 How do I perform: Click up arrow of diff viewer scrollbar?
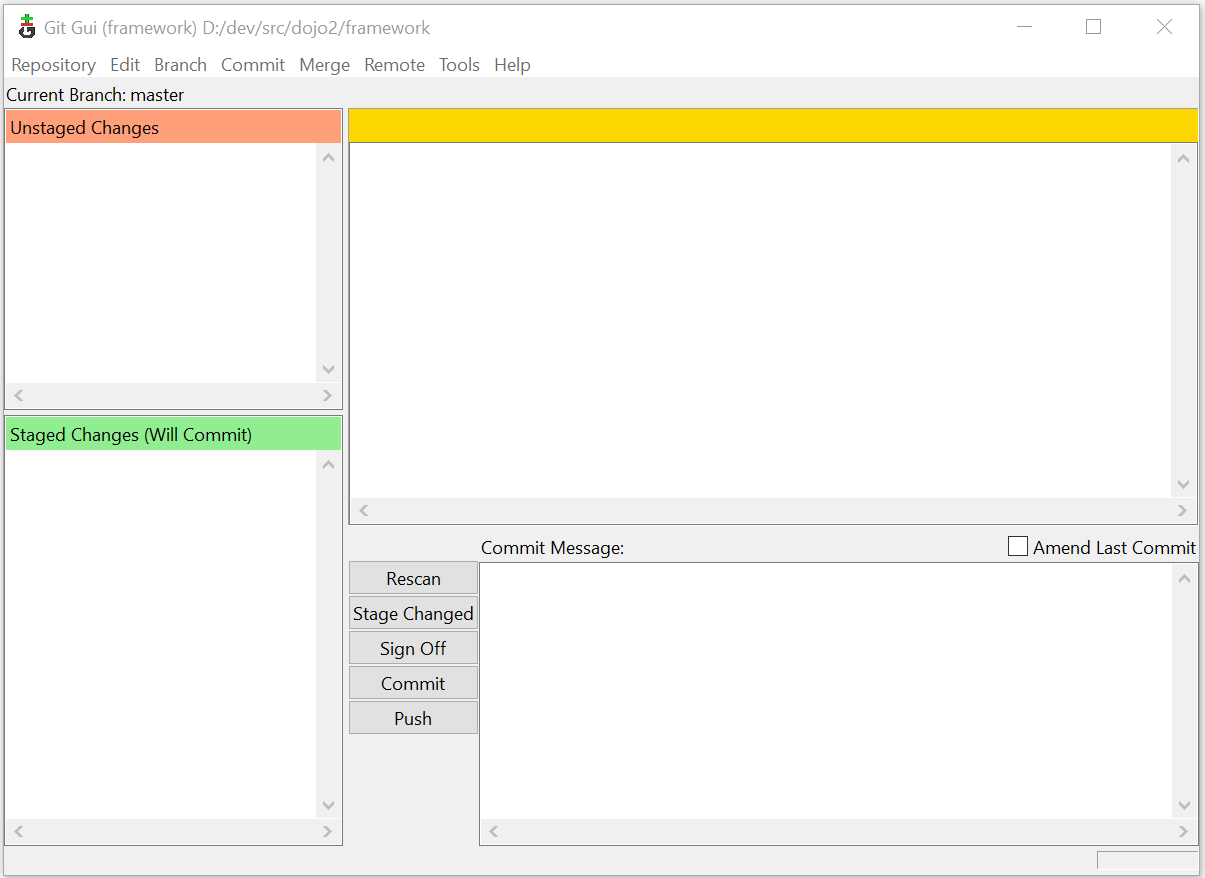1184,158
